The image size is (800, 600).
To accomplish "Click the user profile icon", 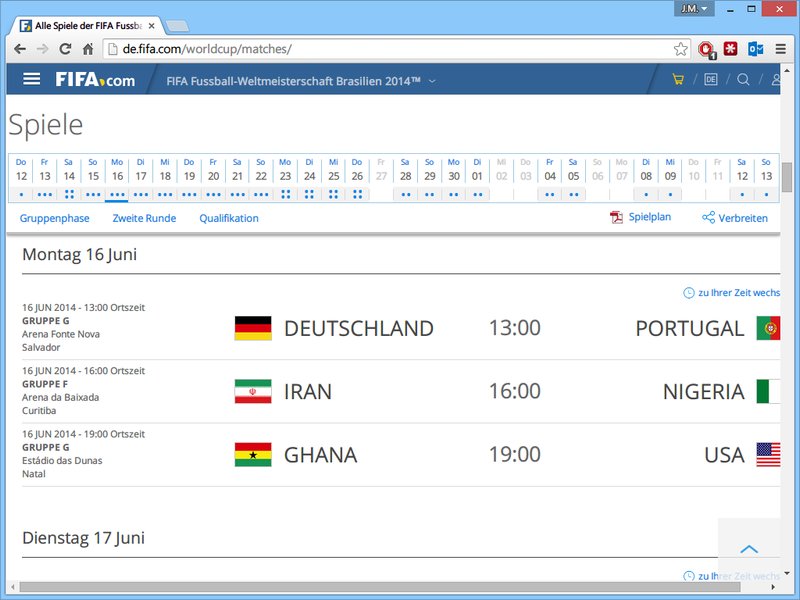I will click(776, 79).
